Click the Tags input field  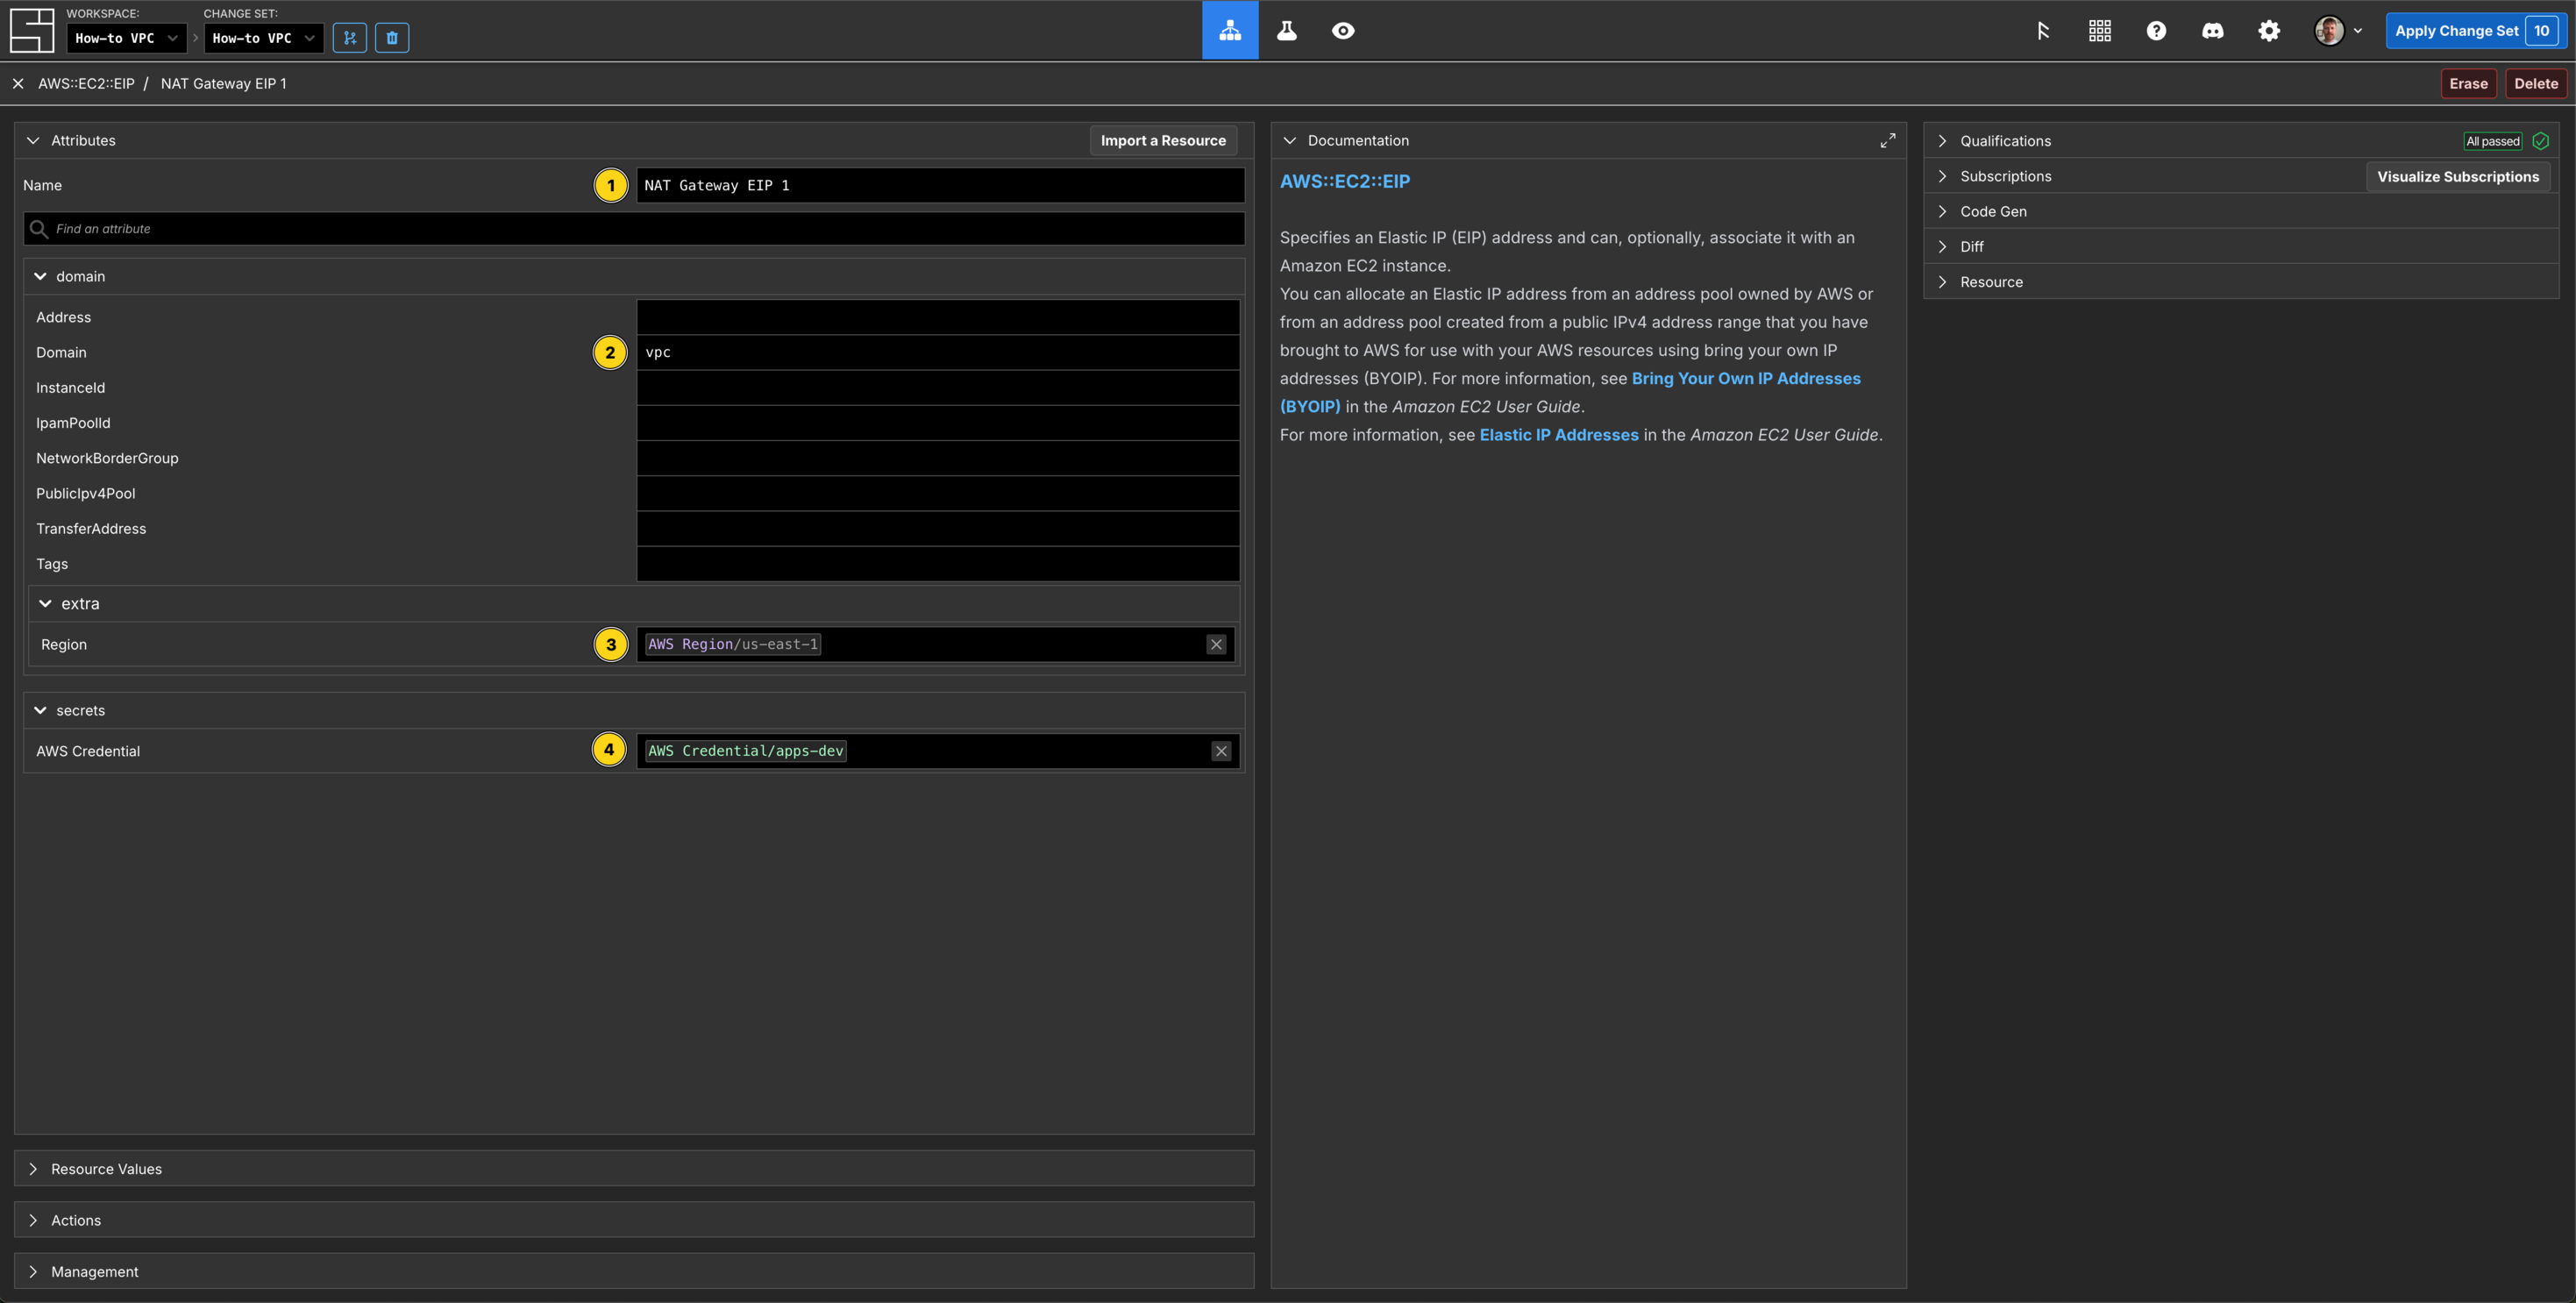(x=938, y=564)
